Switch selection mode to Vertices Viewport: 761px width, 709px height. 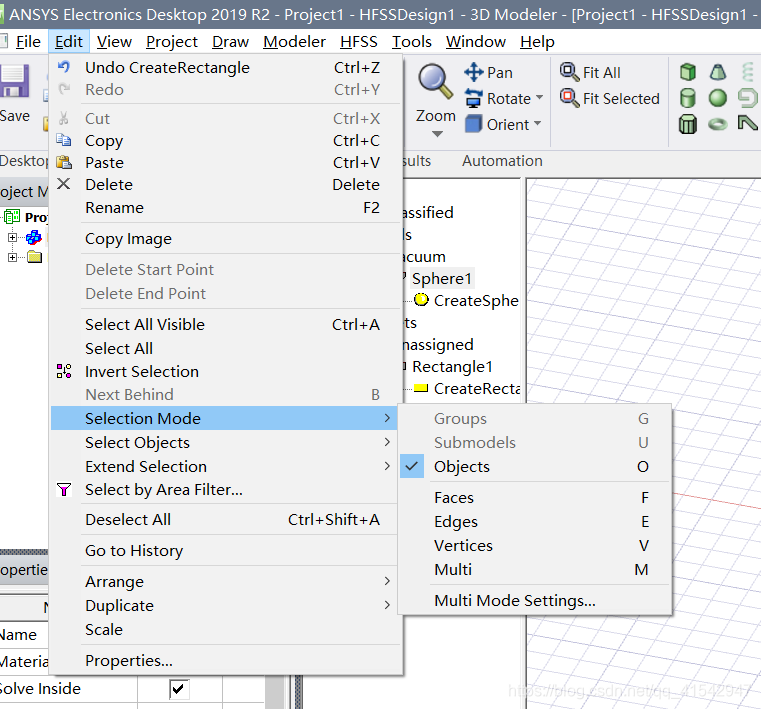click(x=535, y=545)
